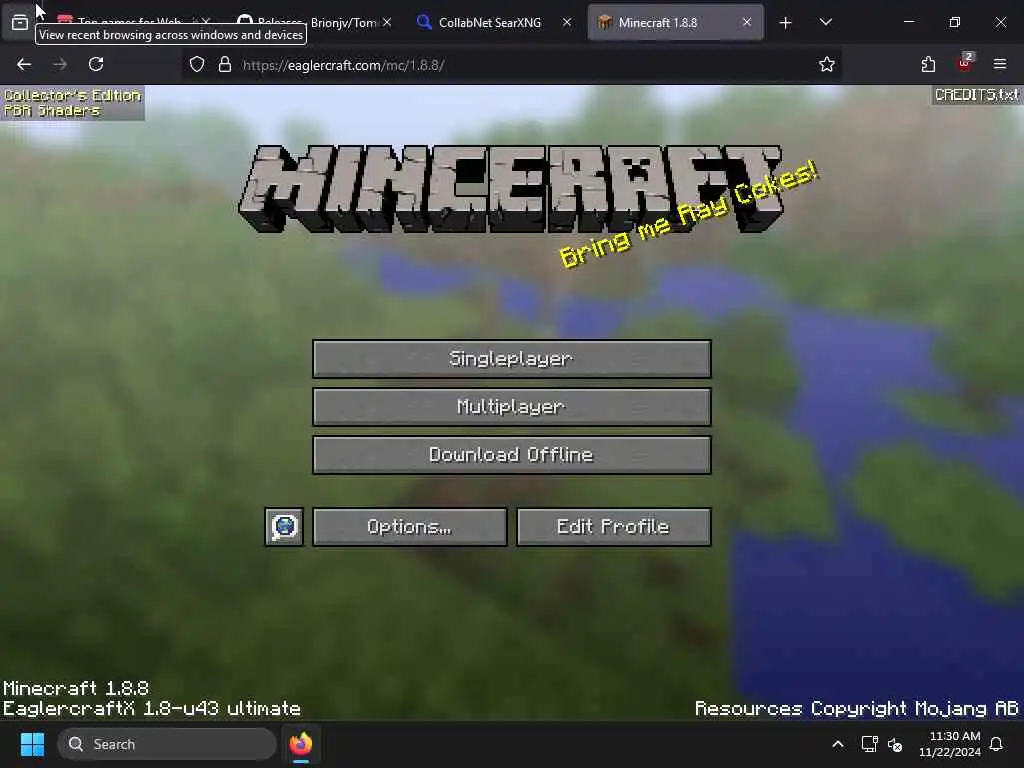1024x768 pixels.
Task: Open CREDITS.txt link
Action: pos(976,95)
